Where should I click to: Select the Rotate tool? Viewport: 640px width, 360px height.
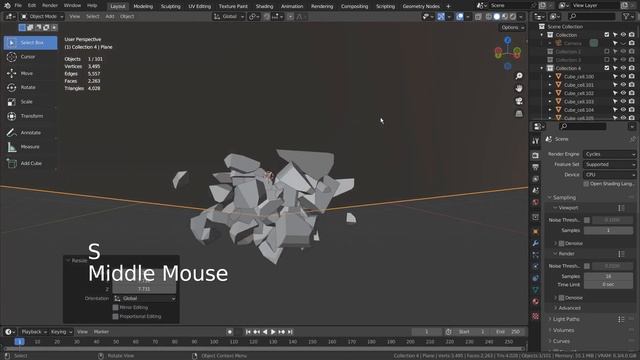[28, 87]
